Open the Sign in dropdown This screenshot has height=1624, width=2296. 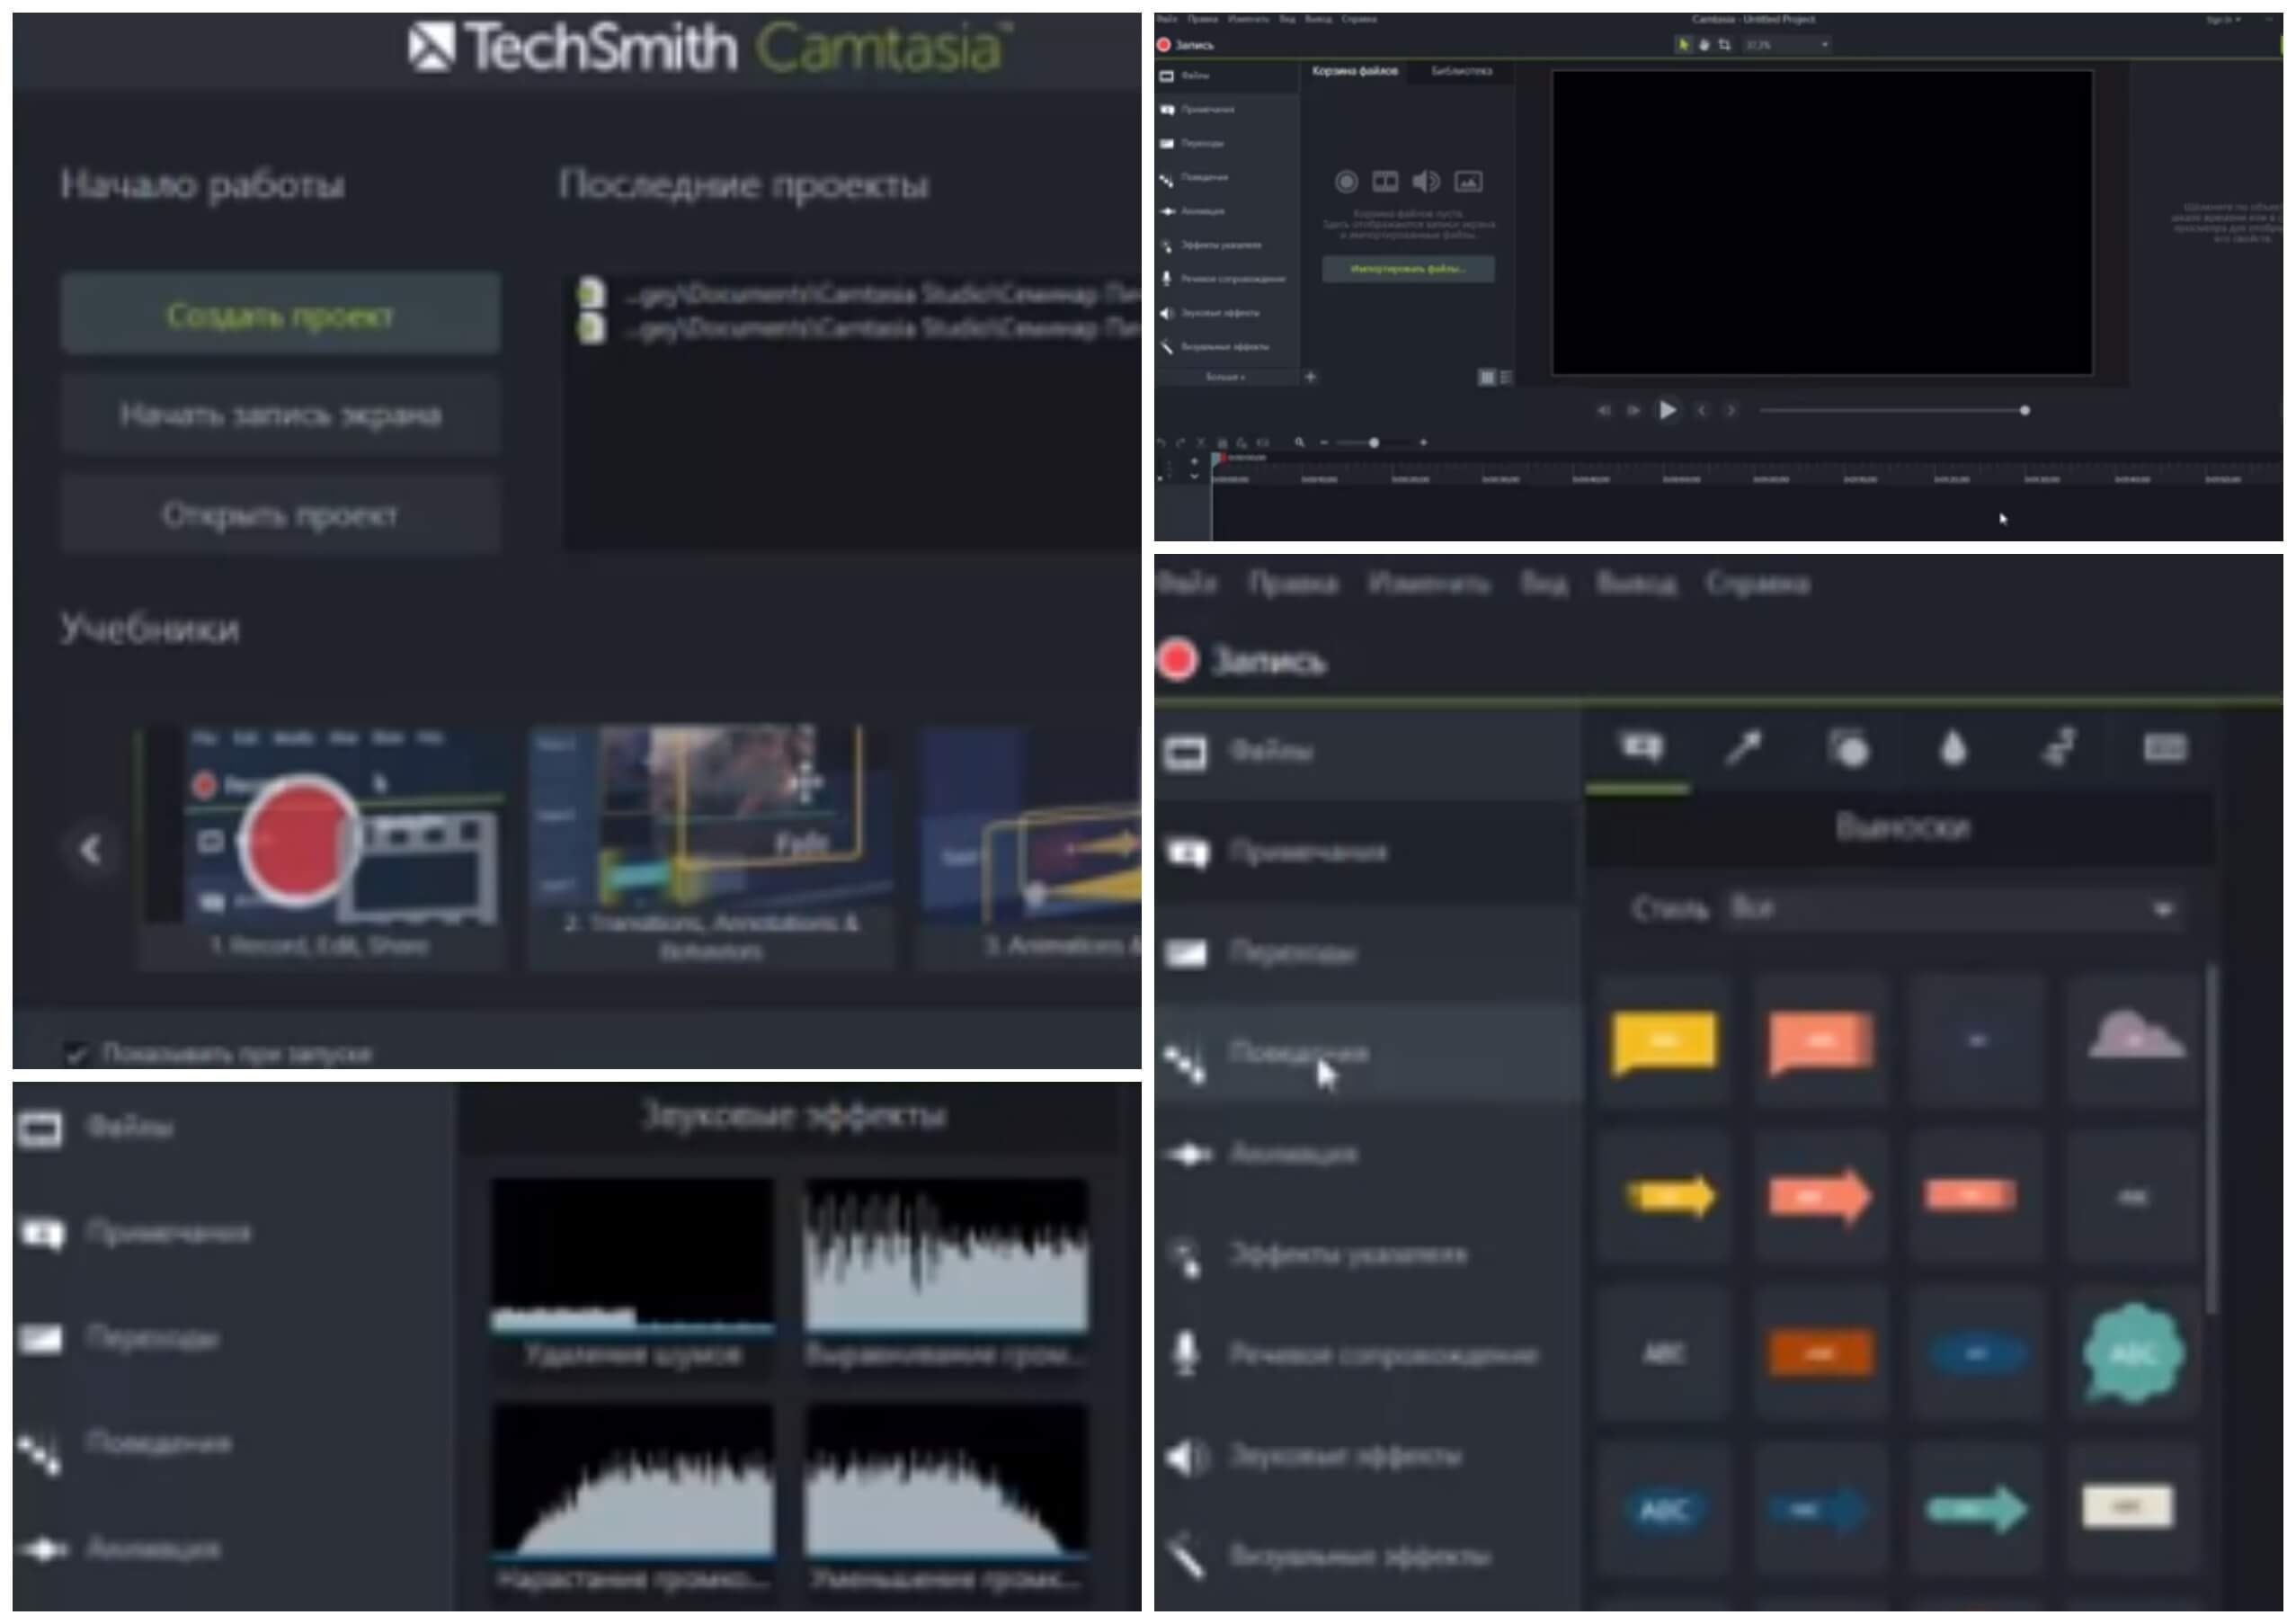tap(2224, 19)
